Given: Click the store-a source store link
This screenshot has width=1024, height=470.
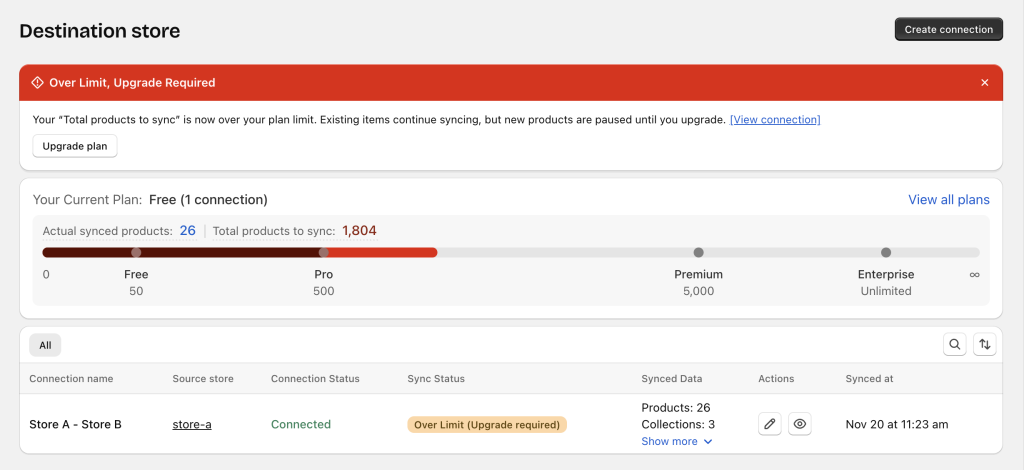Looking at the screenshot, I should (x=192, y=424).
